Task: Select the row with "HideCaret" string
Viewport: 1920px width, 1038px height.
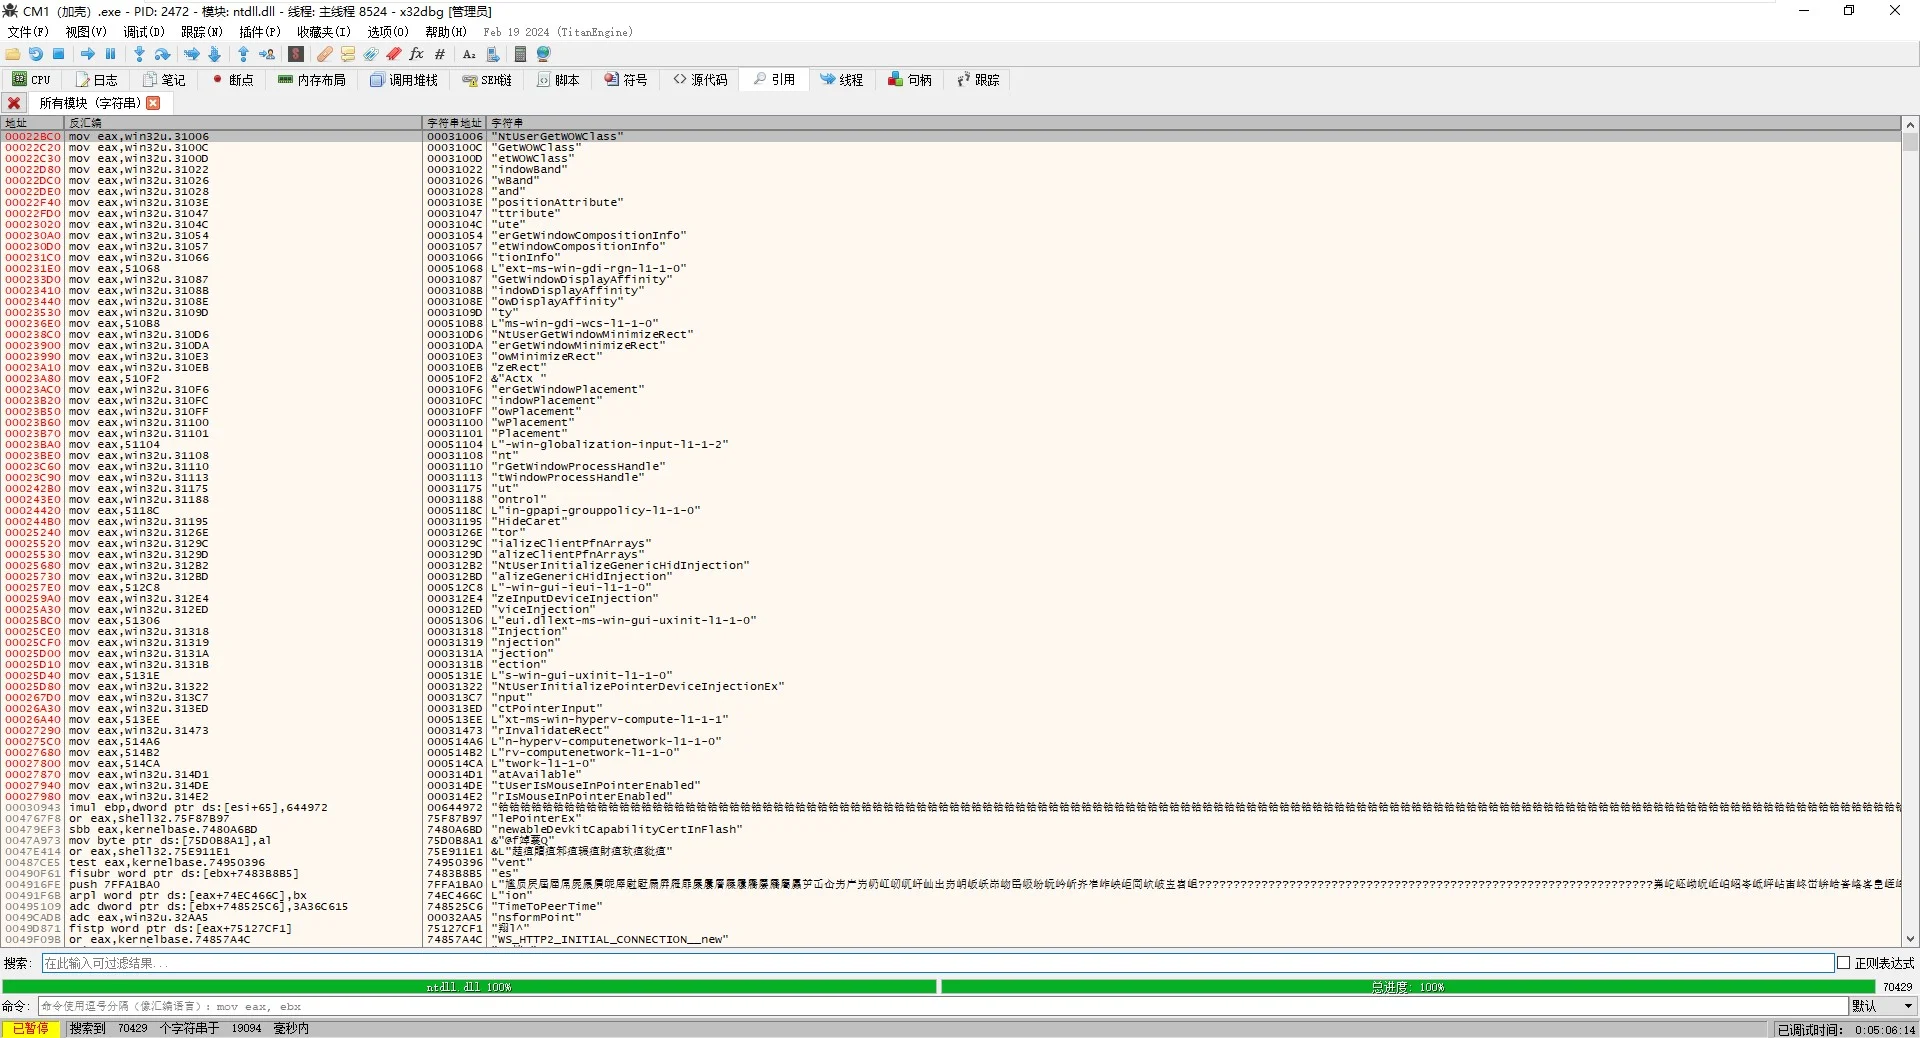Action: 951,522
